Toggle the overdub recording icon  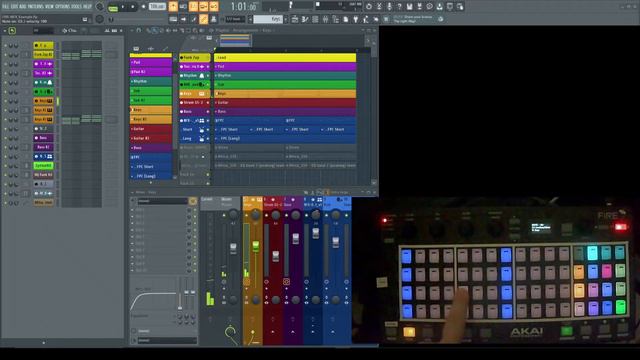(x=204, y=6)
